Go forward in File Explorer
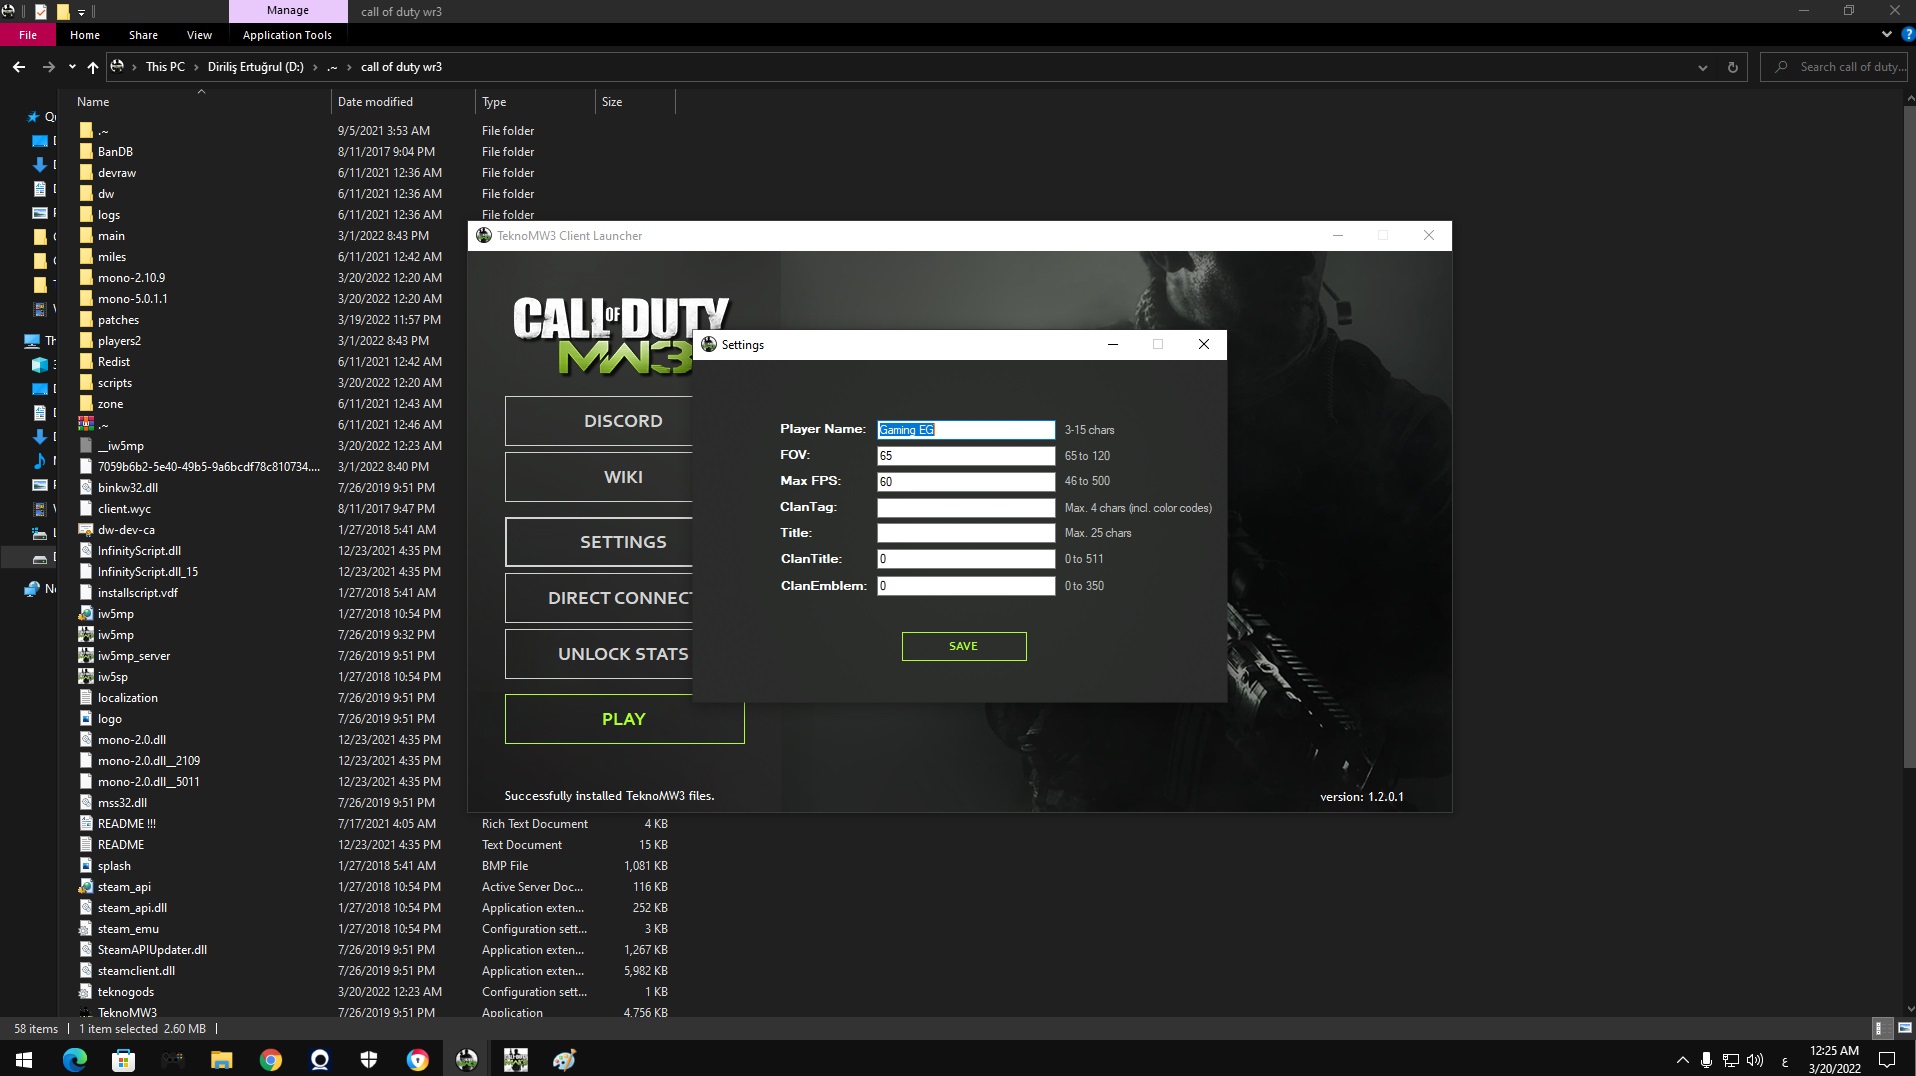 point(48,67)
